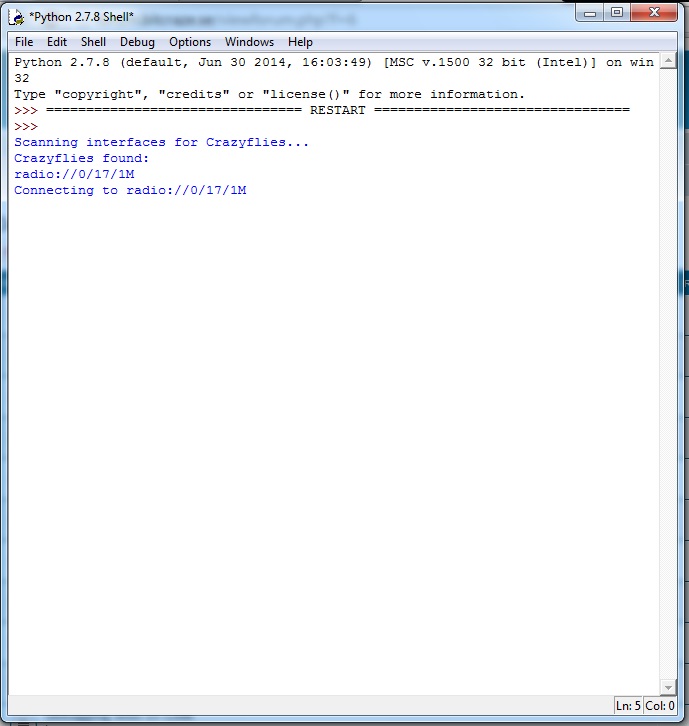Open the Help menu
Viewport: 689px width, 726px height.
tap(300, 42)
